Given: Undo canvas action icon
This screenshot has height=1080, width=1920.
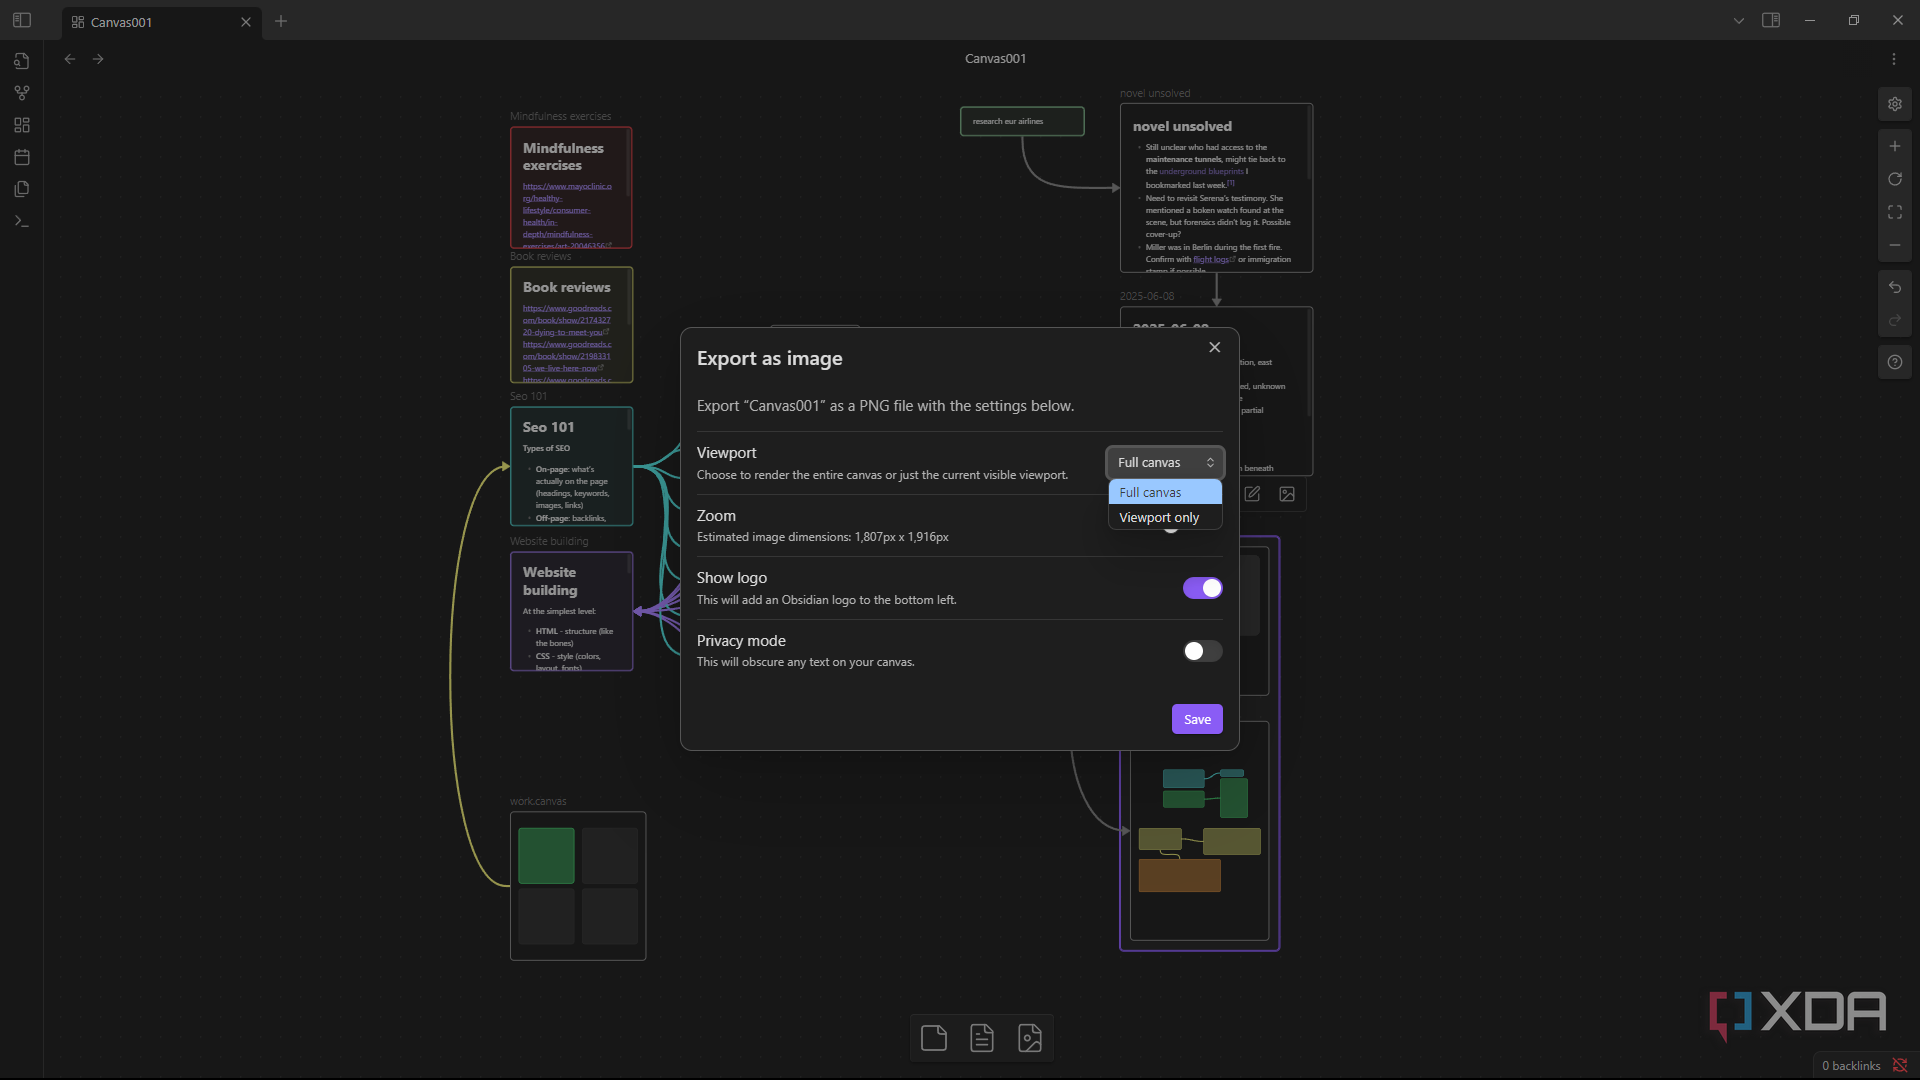Looking at the screenshot, I should [x=1895, y=287].
